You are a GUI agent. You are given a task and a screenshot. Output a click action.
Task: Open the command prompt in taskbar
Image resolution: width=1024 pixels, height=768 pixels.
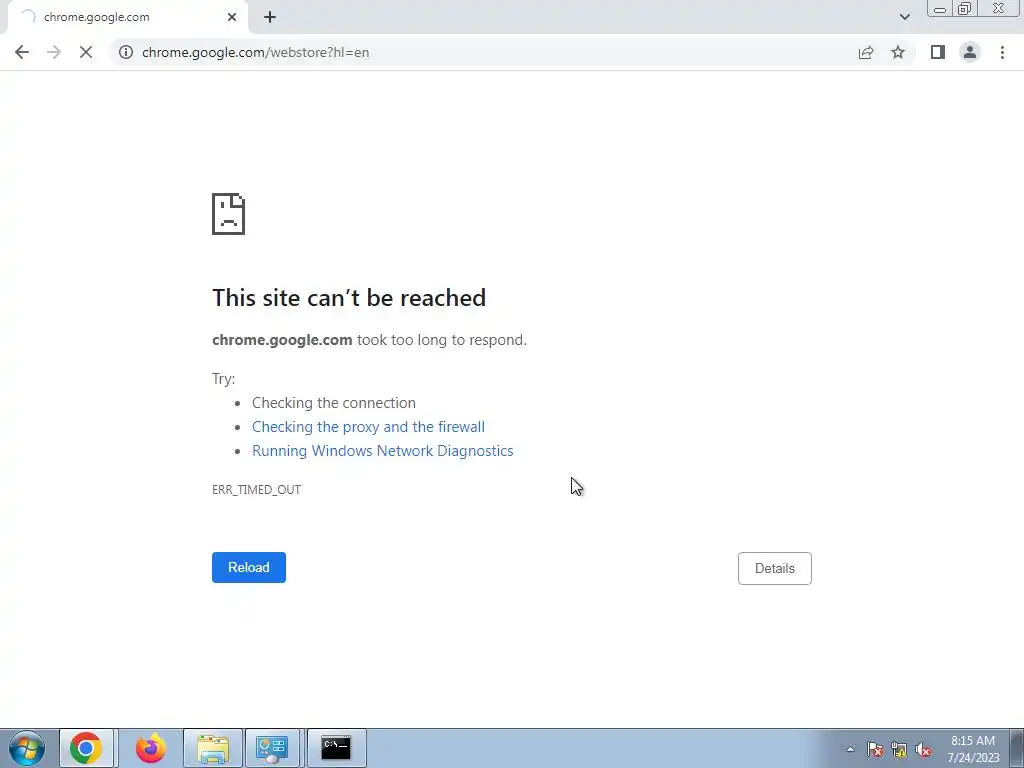tap(336, 748)
